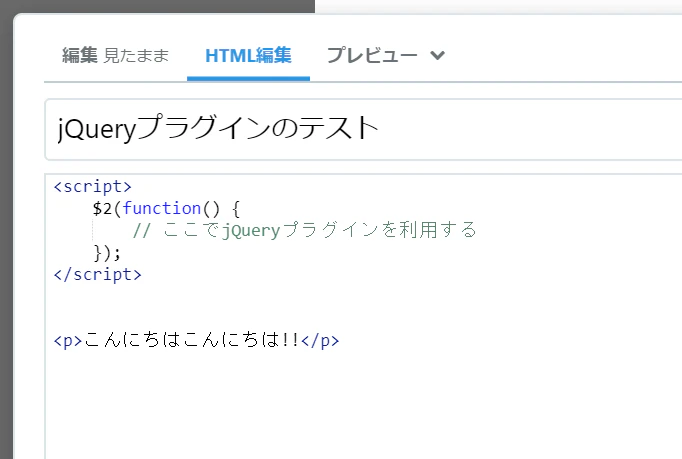Expand the プレビュー dropdown chevron
Image resolution: width=682 pixels, height=459 pixels.
[x=437, y=56]
